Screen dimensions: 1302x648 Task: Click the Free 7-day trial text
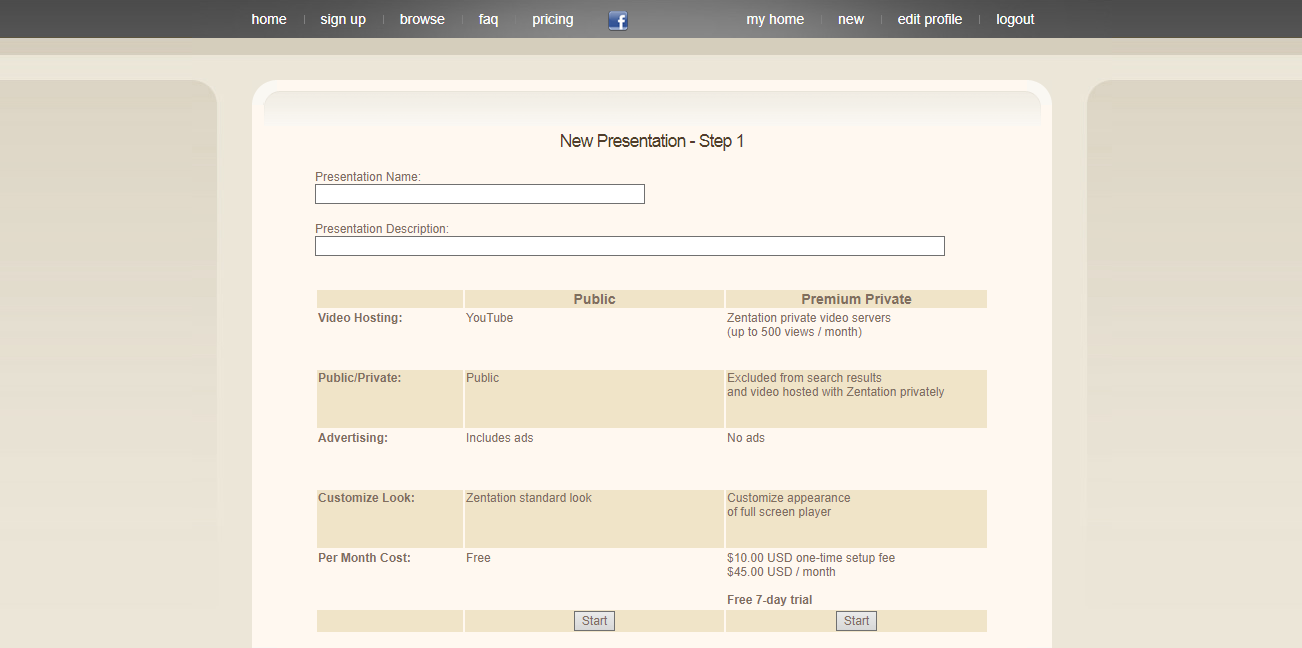coord(769,600)
